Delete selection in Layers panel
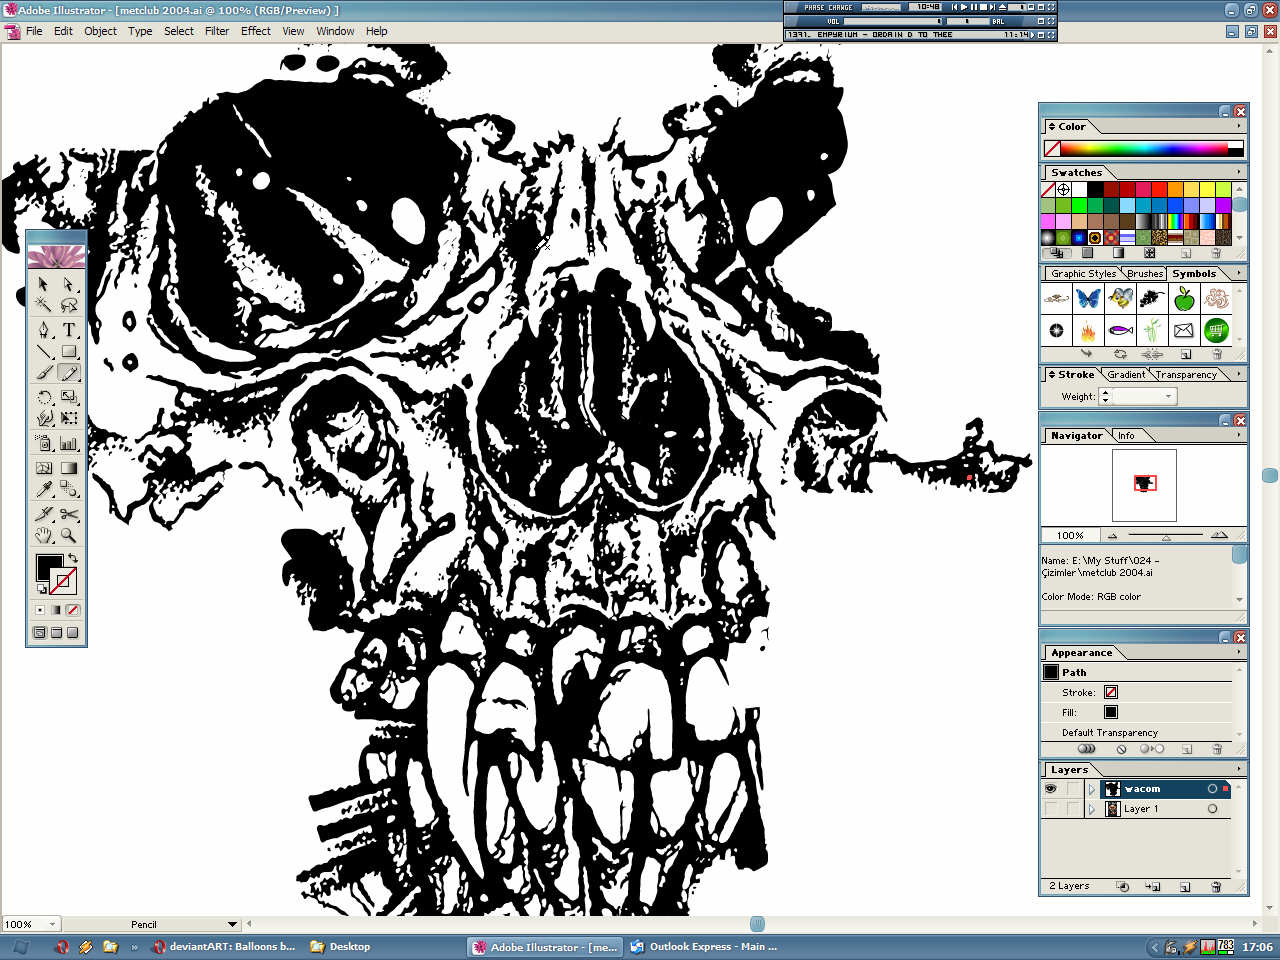This screenshot has width=1280, height=960. pos(1216,887)
